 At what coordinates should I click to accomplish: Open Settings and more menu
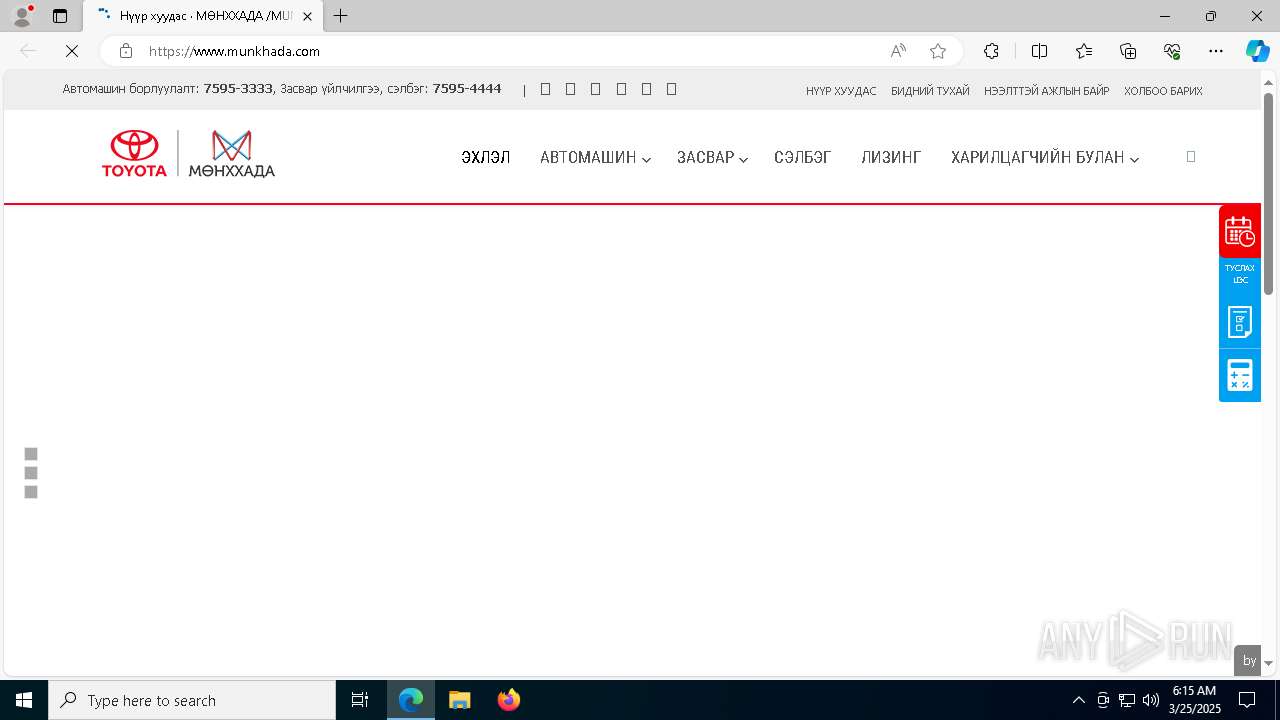[1216, 51]
